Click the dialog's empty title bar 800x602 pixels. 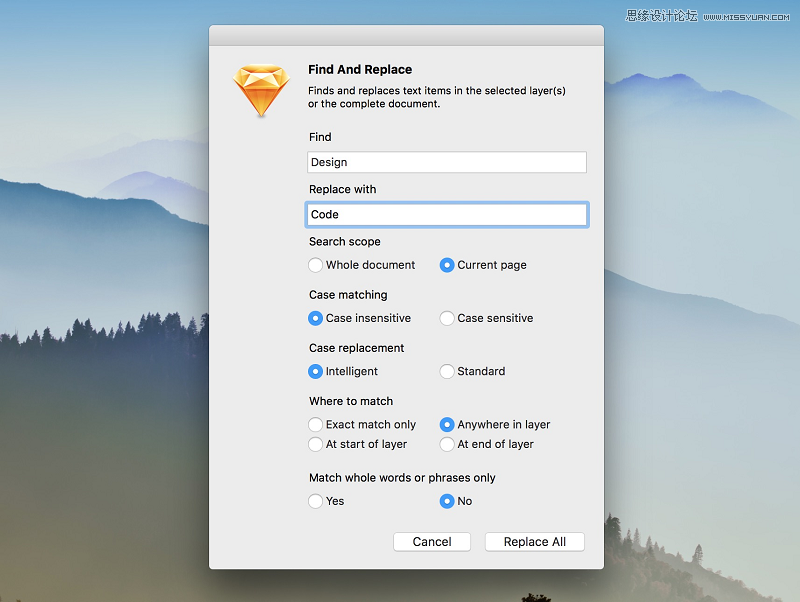pos(406,35)
